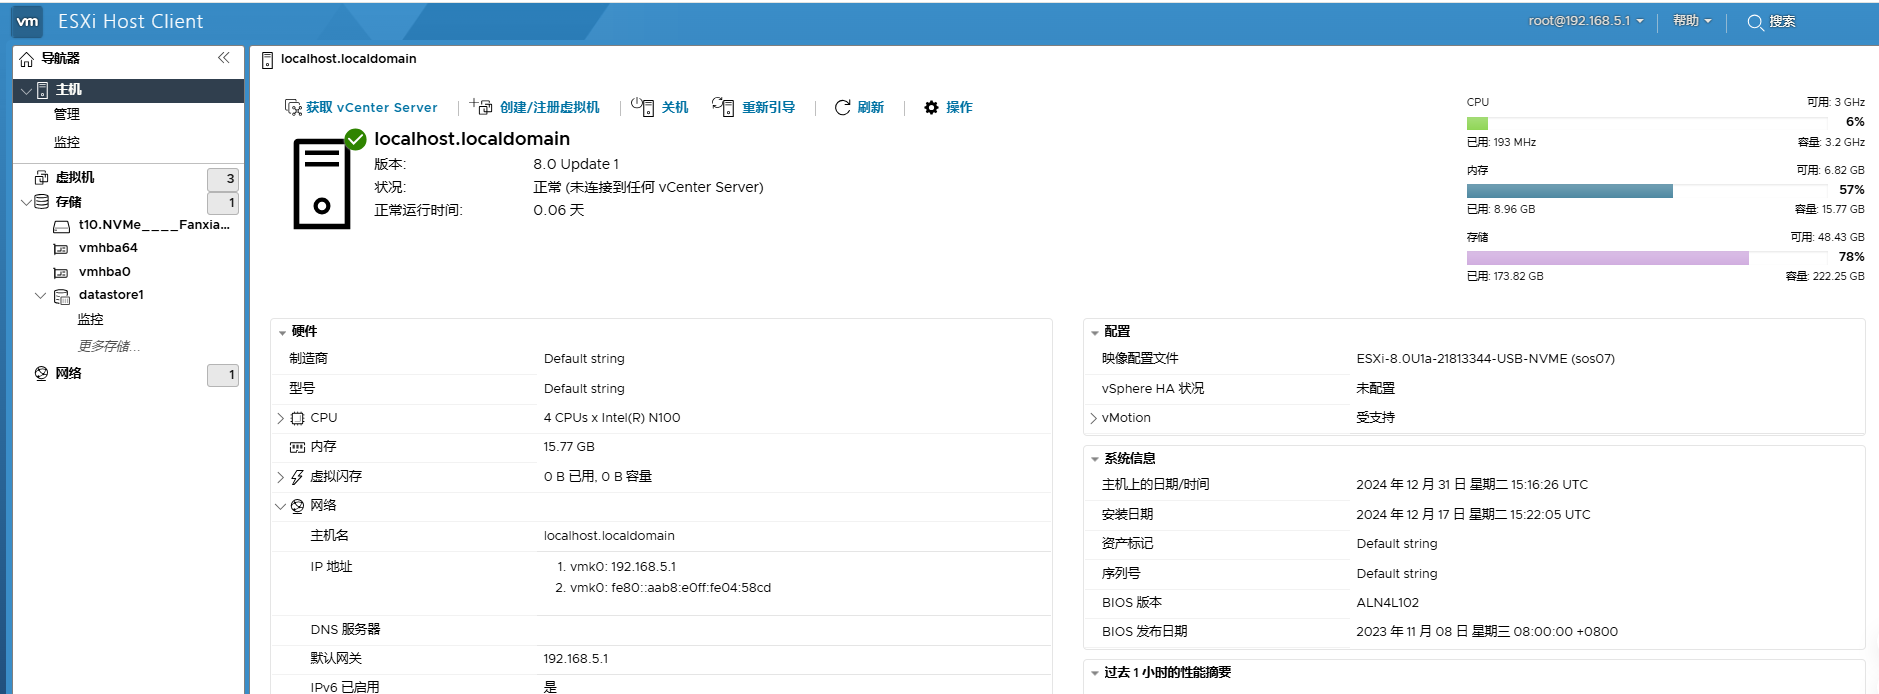Viewport: 1879px width, 694px height.
Task: Click the CPU chip icon in hardware
Action: (x=297, y=418)
